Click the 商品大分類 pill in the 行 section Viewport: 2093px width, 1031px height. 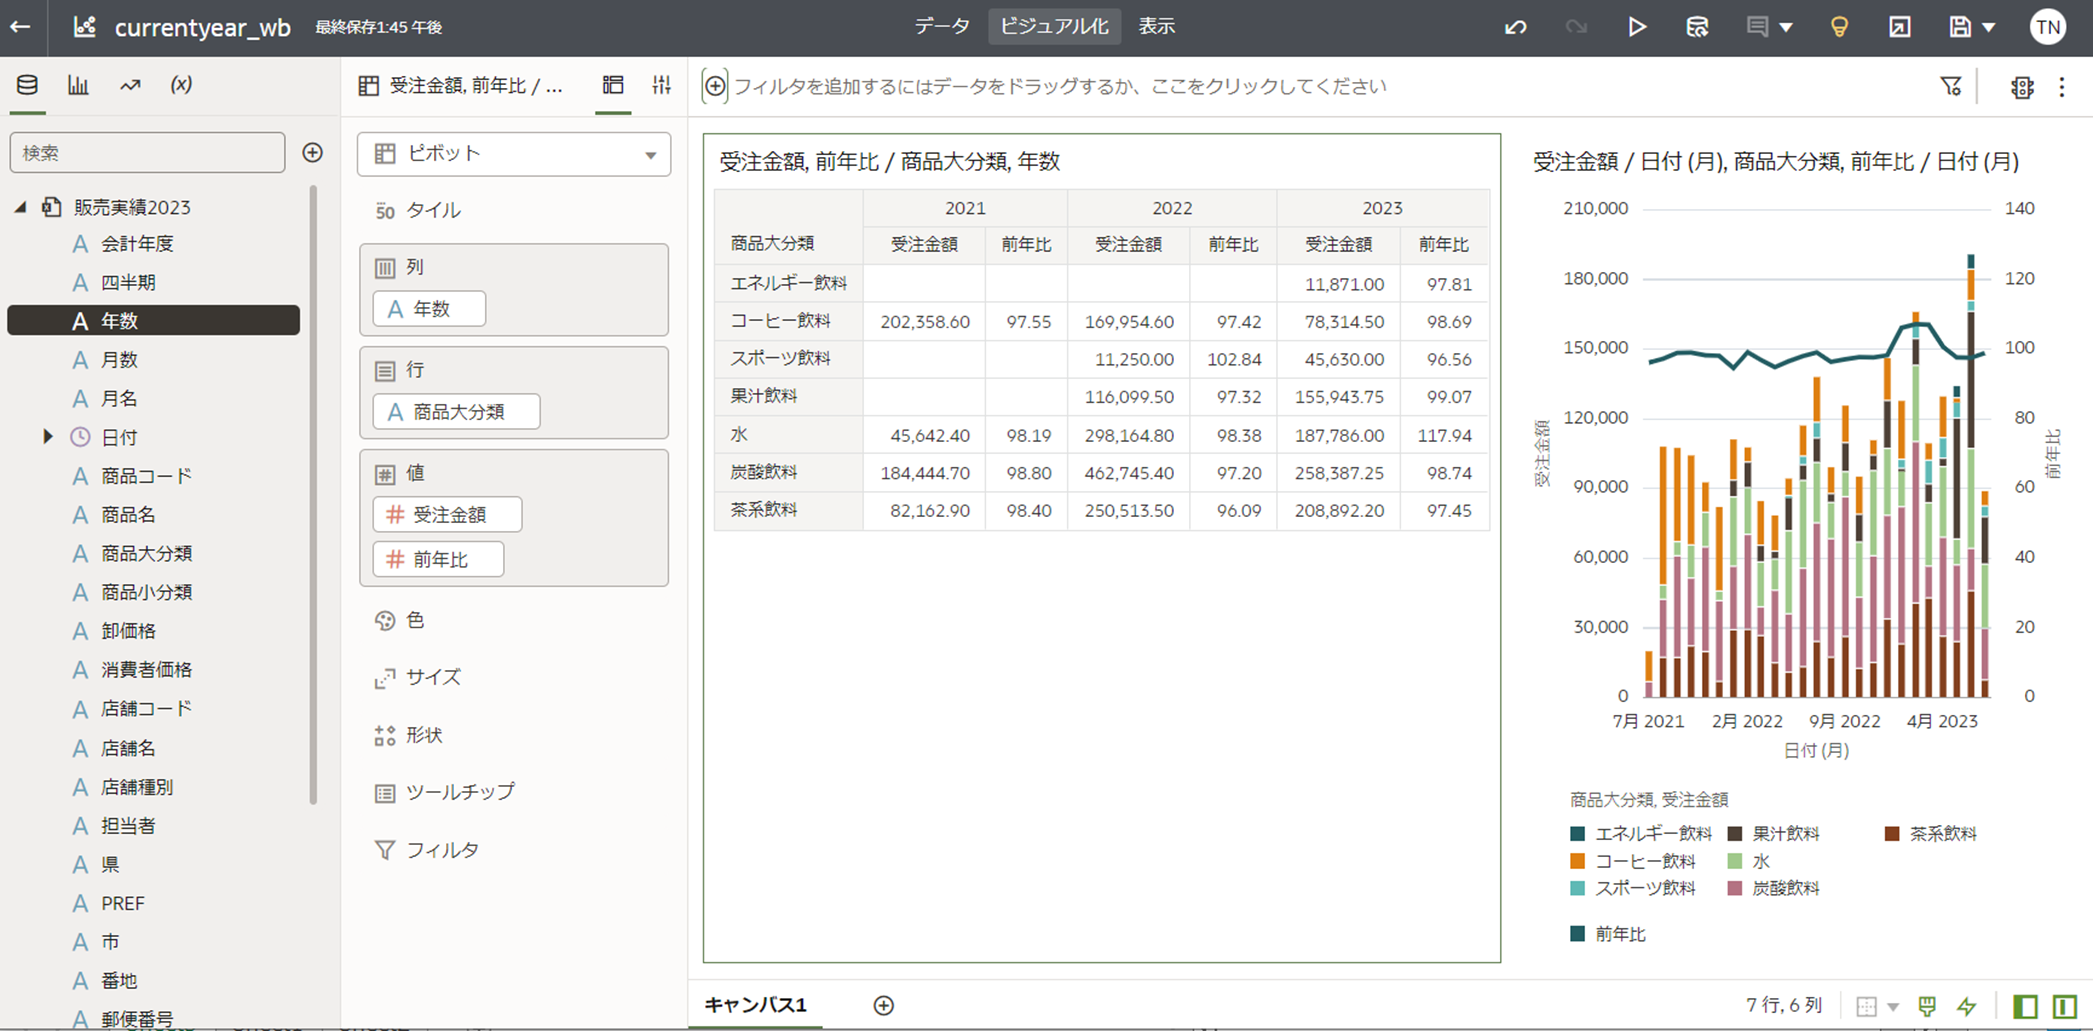(456, 412)
